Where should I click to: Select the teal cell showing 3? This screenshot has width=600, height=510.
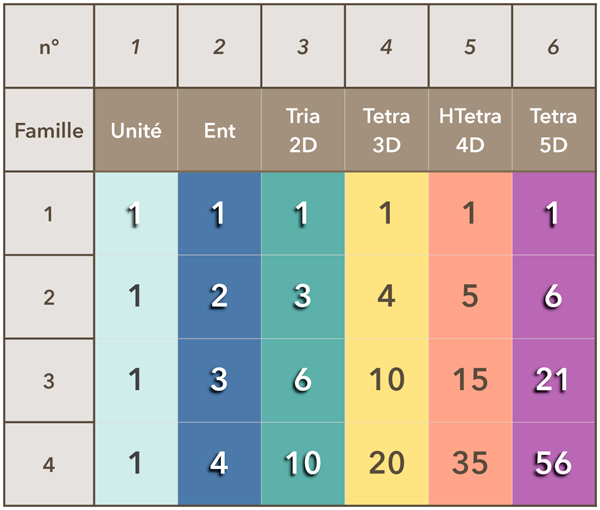click(302, 297)
